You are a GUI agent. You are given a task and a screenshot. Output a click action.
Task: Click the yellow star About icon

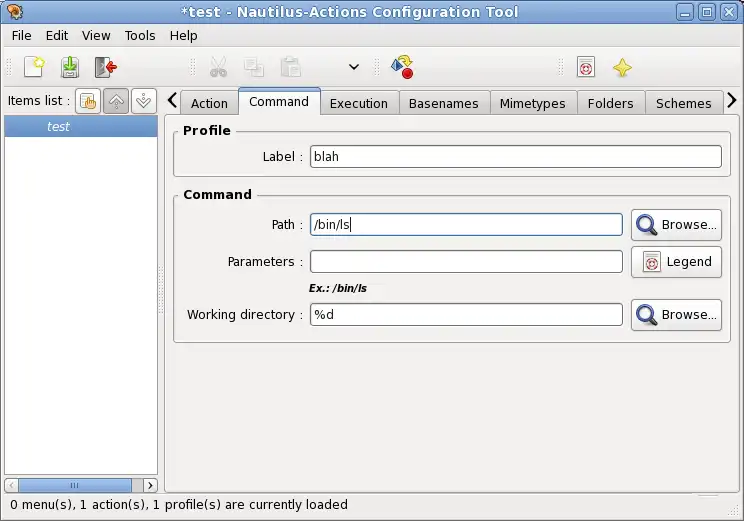coord(622,67)
